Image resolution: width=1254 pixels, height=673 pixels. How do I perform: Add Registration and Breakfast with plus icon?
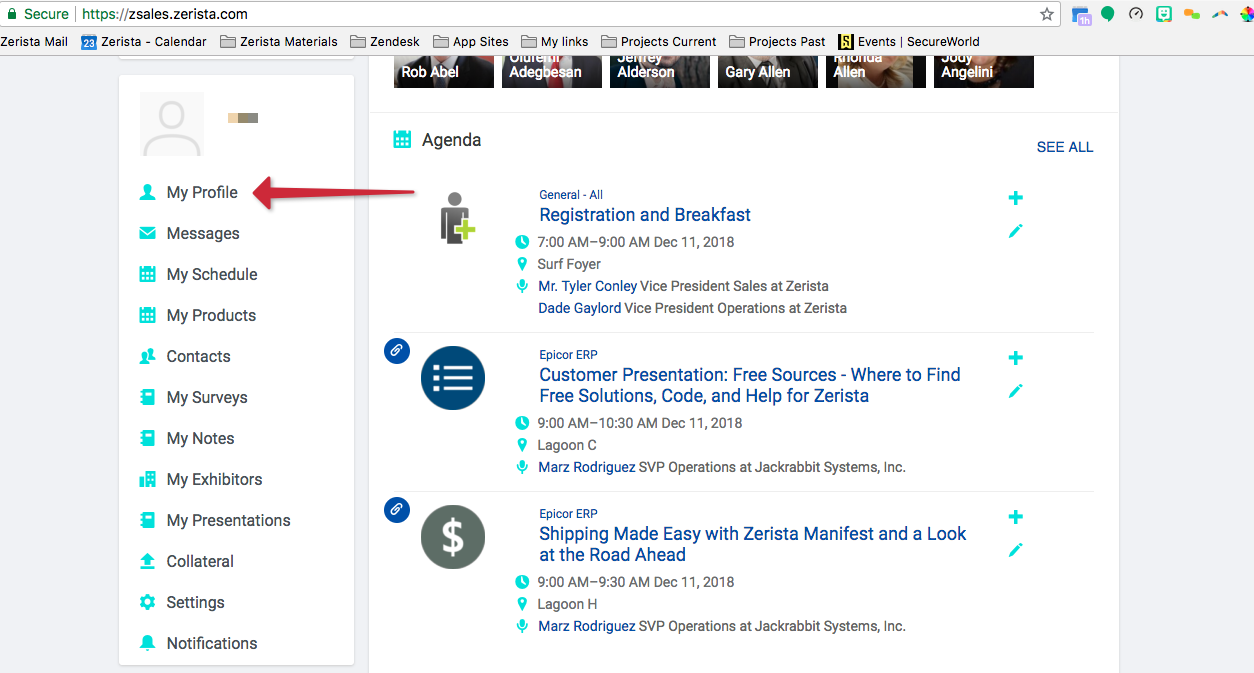pos(1016,198)
